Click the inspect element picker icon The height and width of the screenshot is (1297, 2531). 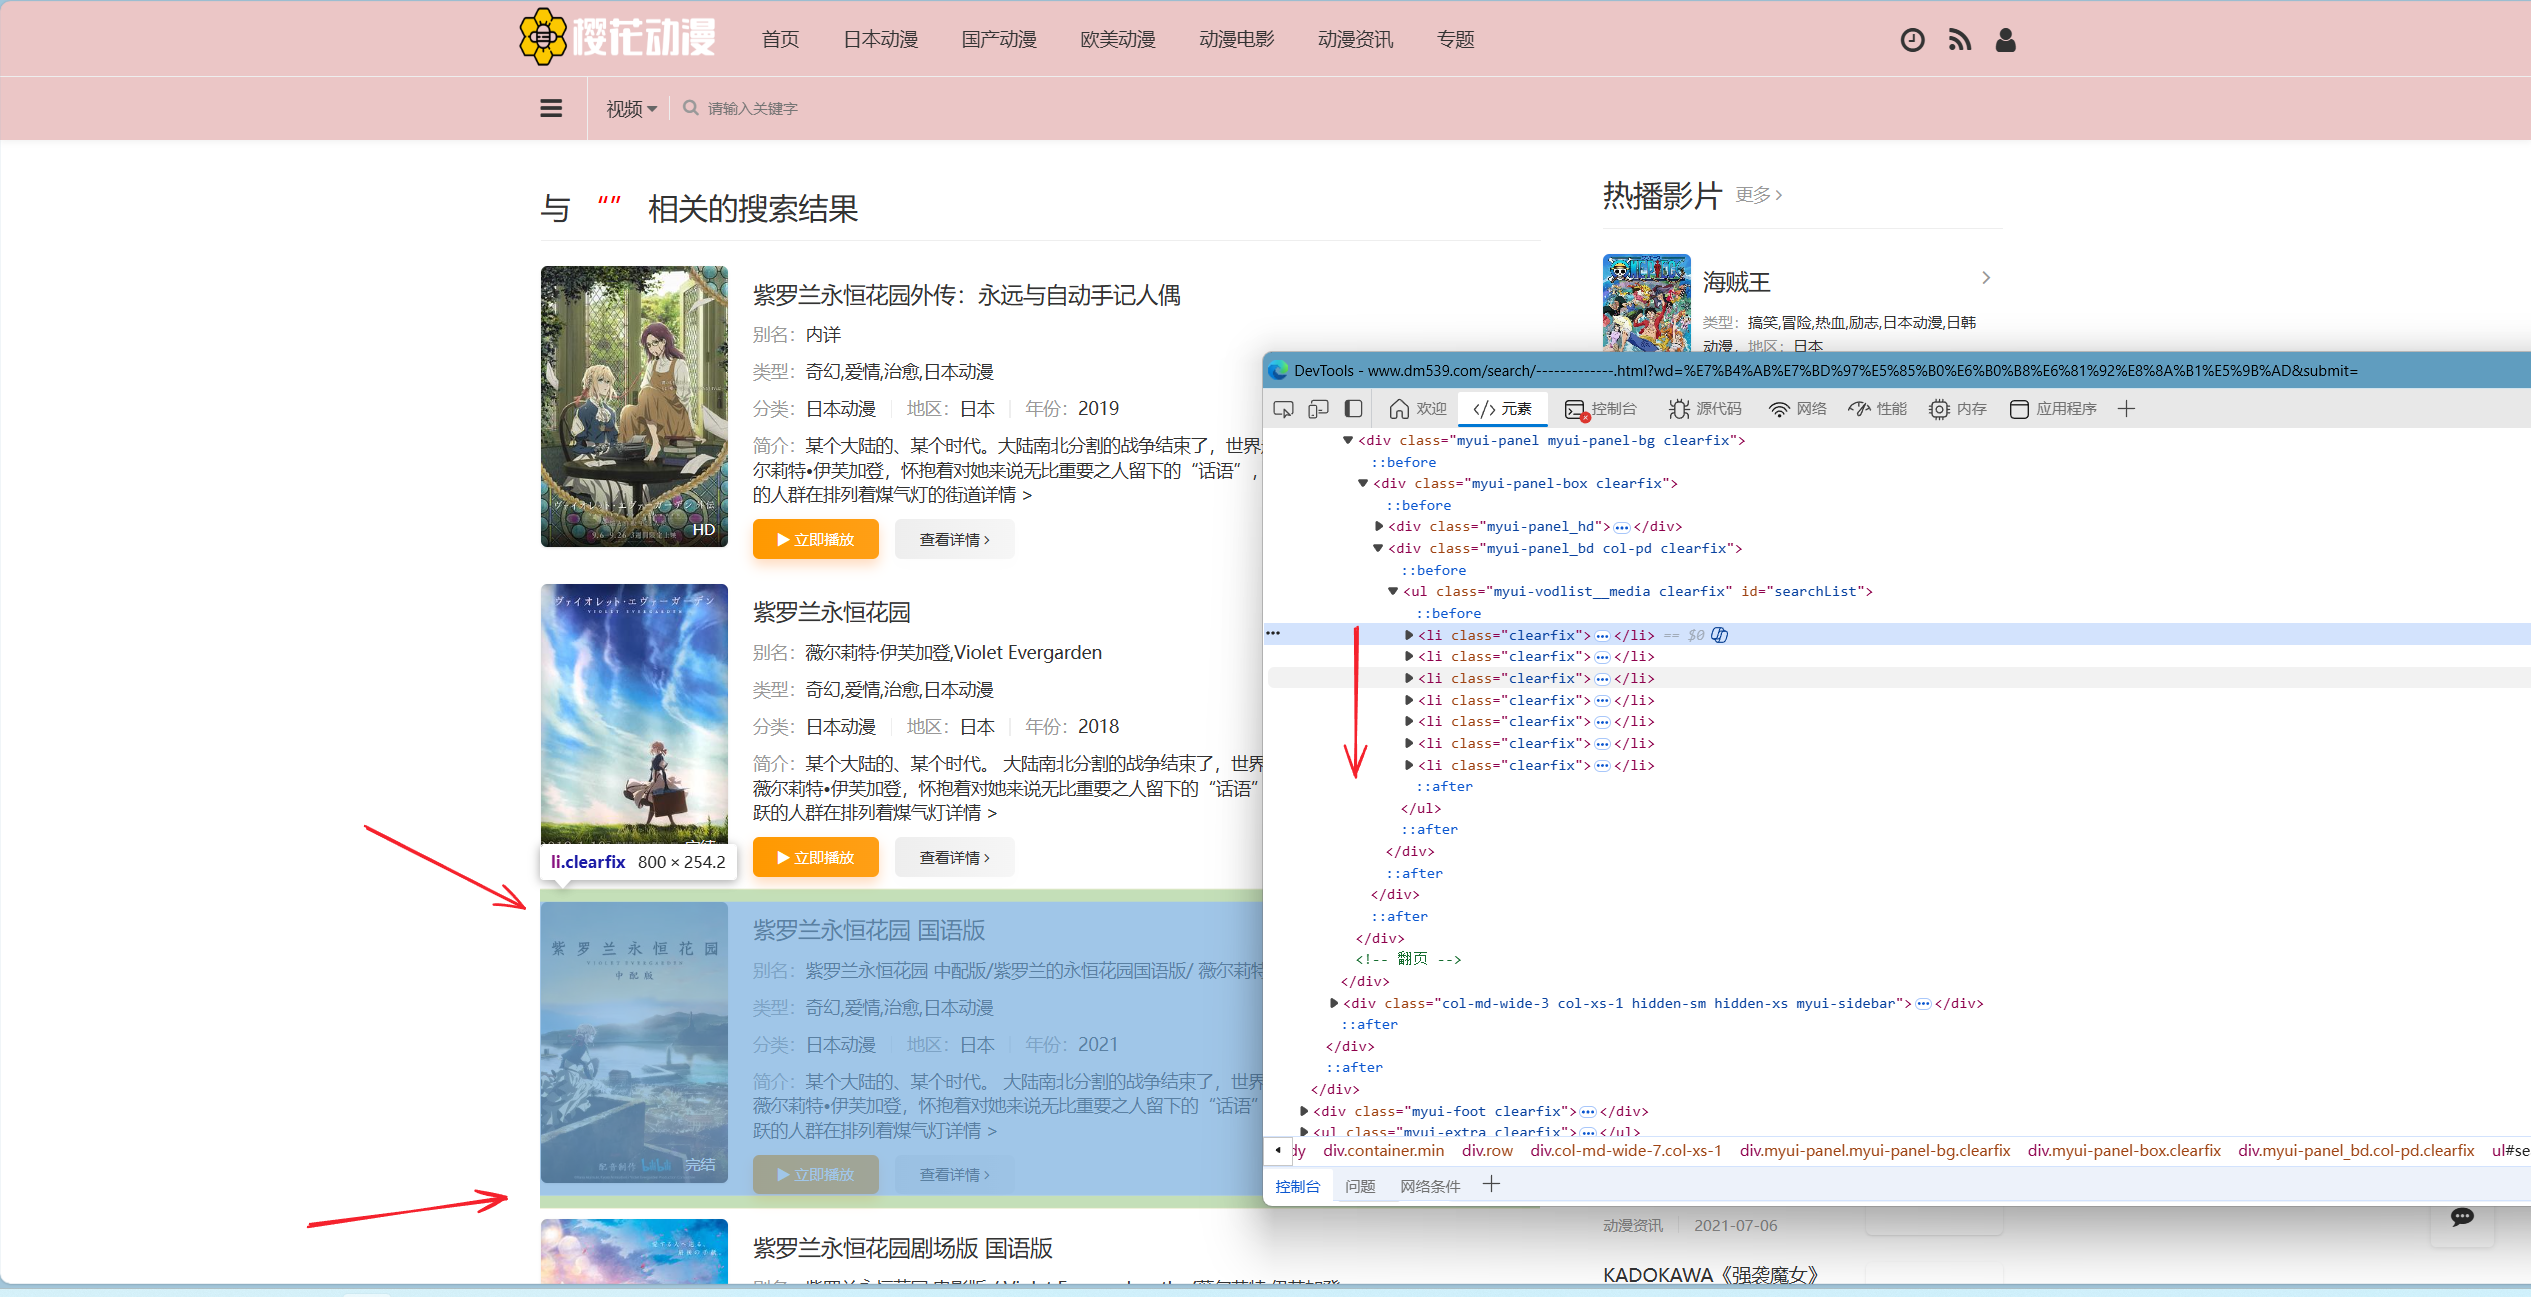point(1283,409)
